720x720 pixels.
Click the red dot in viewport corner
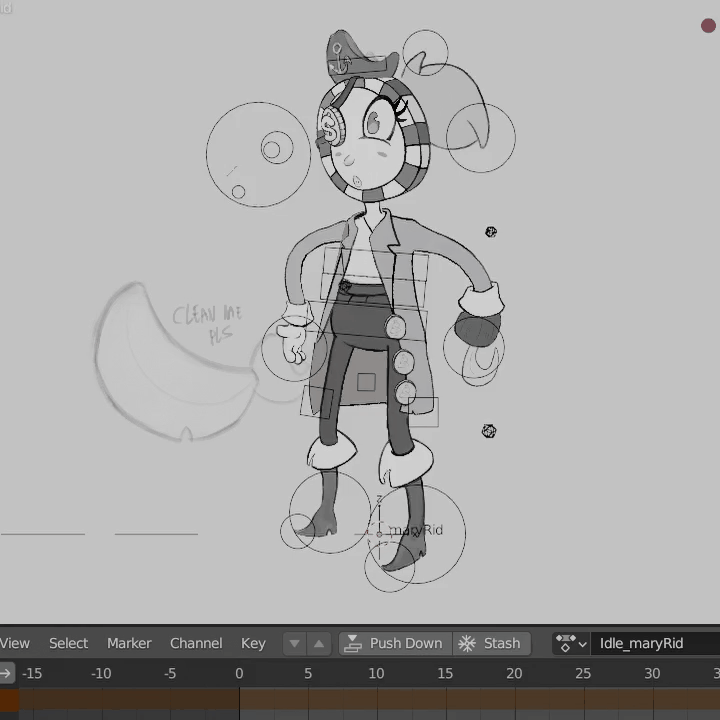708,25
